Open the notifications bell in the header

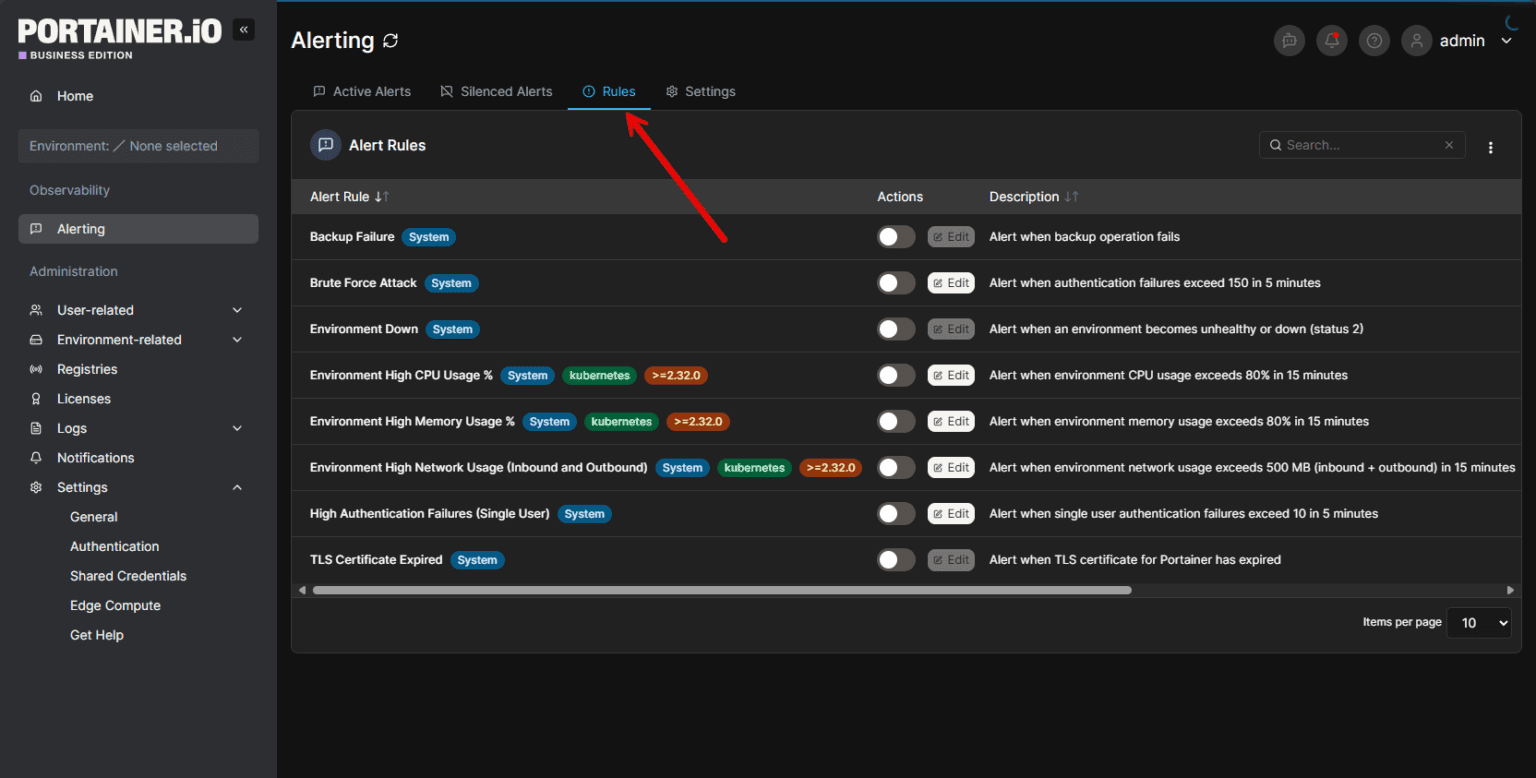coord(1331,40)
